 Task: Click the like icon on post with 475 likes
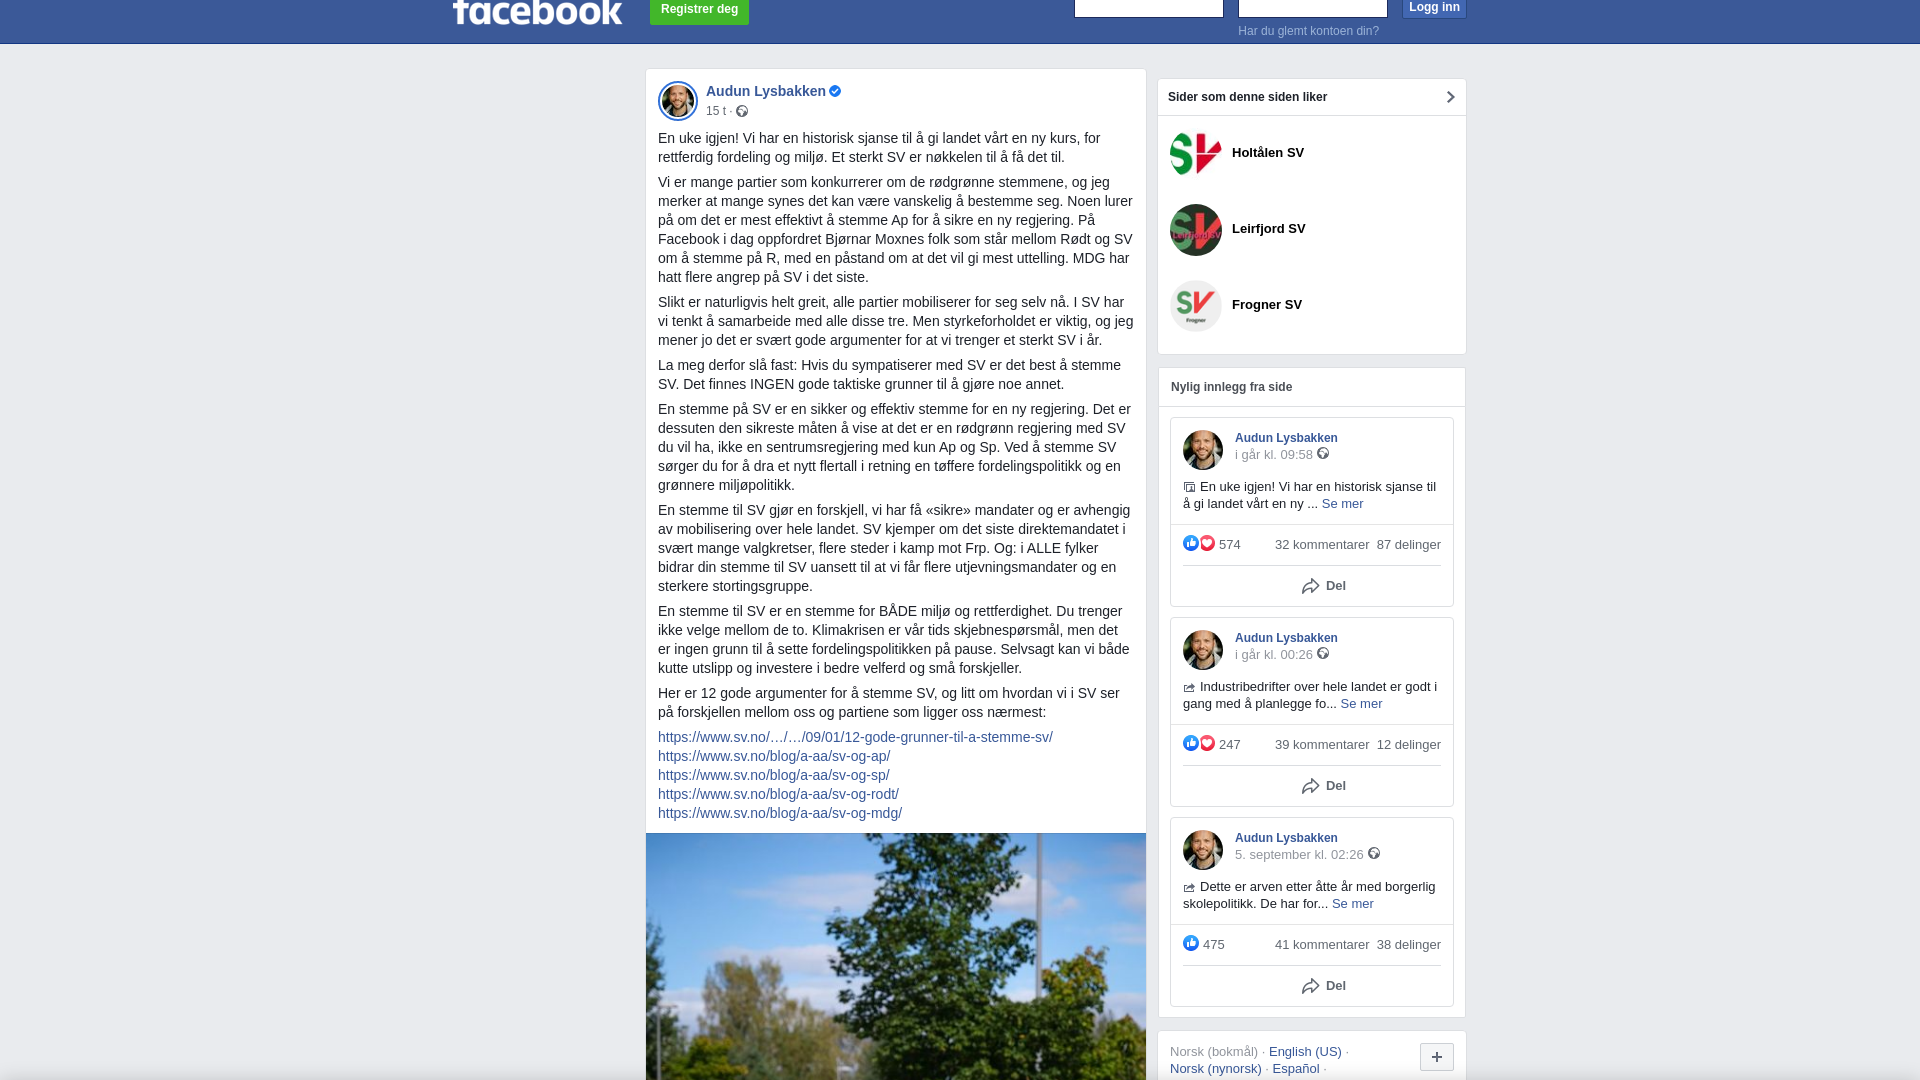coord(1191,943)
